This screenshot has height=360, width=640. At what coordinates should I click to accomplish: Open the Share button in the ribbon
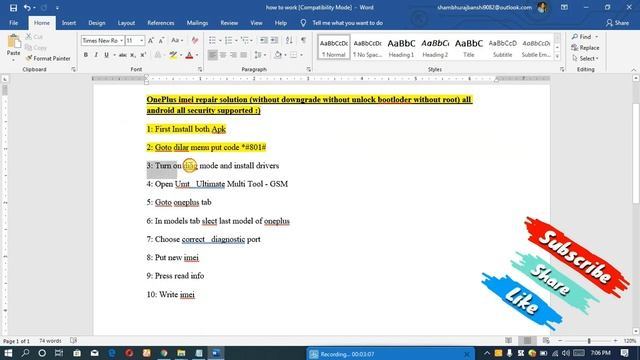[x=617, y=23]
